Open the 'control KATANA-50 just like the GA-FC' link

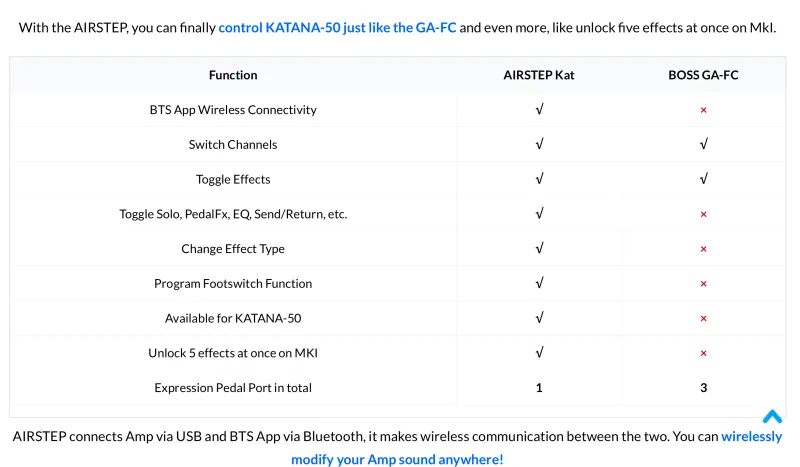pyautogui.click(x=337, y=28)
